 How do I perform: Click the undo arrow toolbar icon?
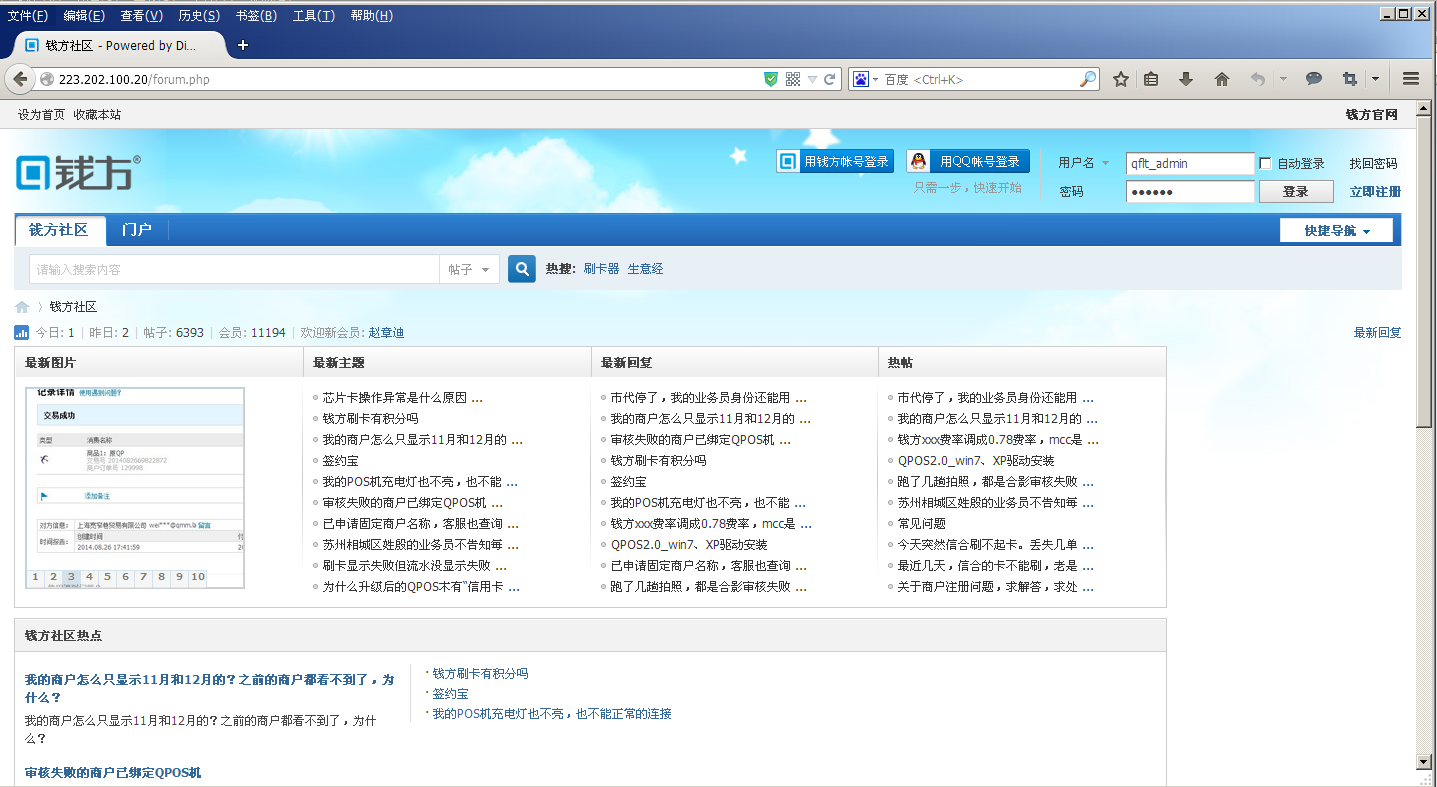(1258, 79)
